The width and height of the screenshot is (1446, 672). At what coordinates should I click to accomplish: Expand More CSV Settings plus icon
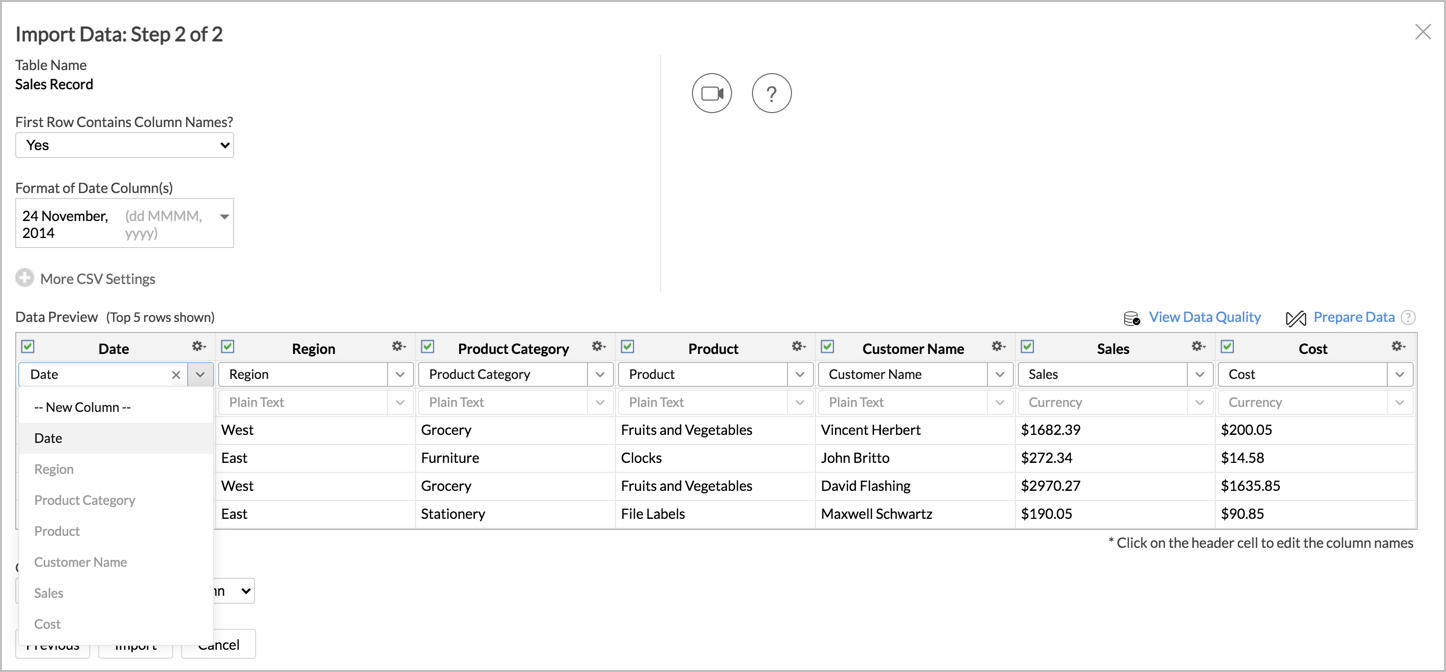[25, 278]
